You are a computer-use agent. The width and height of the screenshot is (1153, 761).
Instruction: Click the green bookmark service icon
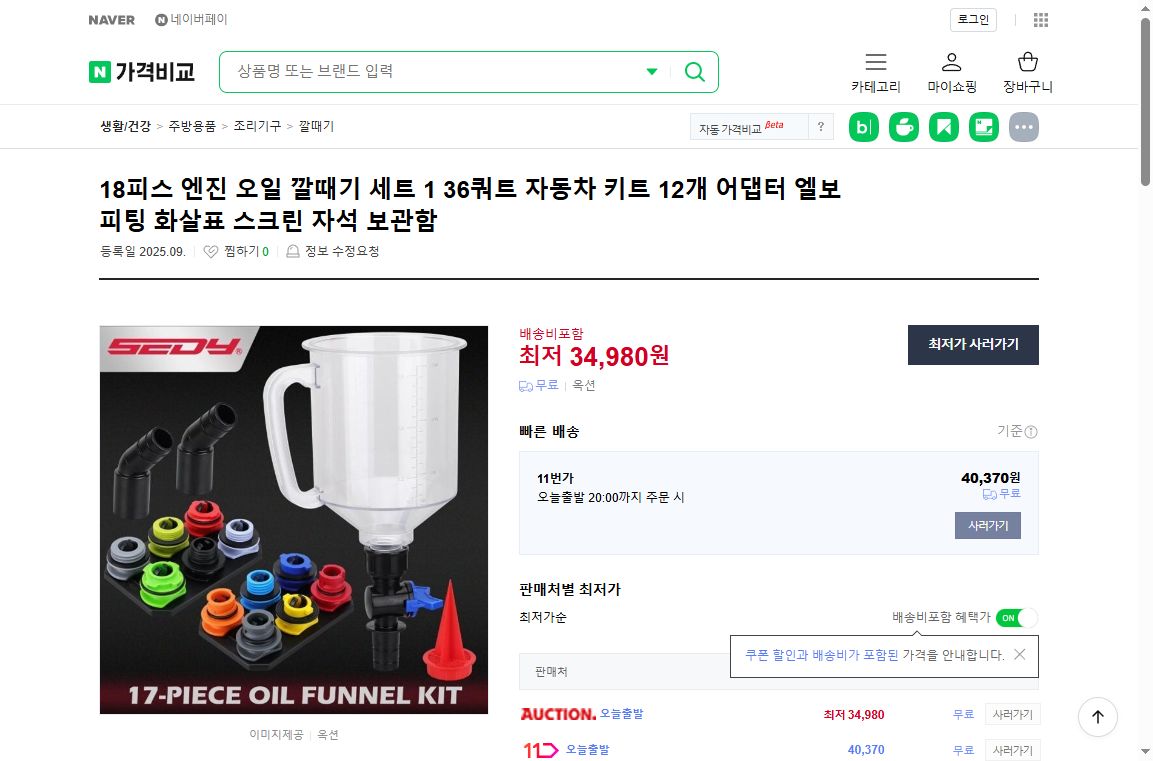click(943, 127)
